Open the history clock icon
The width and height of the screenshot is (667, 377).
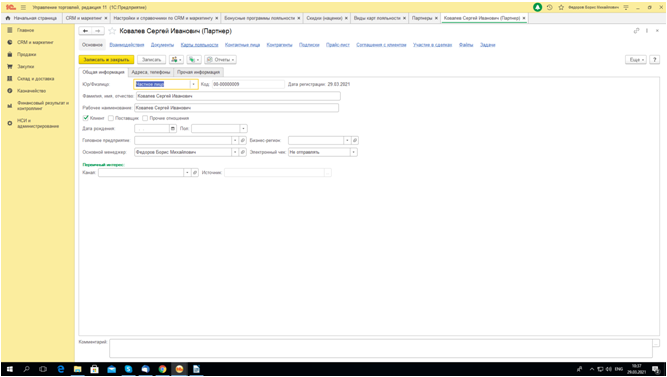point(550,7)
